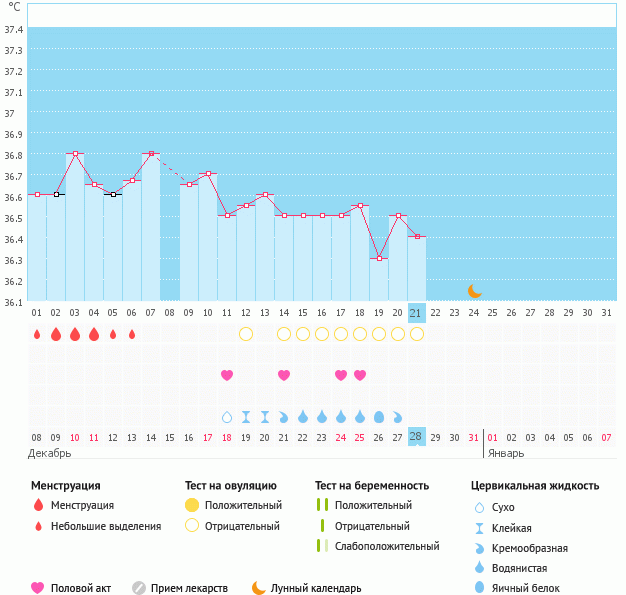Select highlighted cycle day 21 on the axis

click(417, 312)
